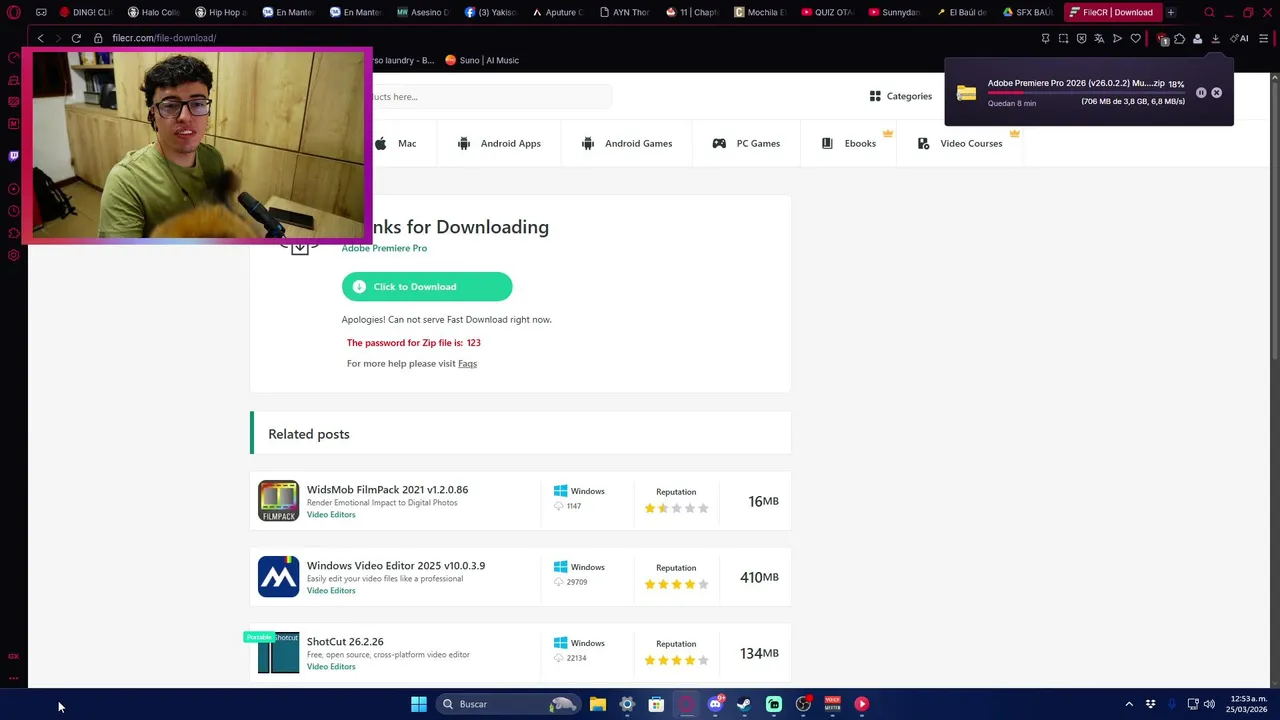Click Video Editors tag under WidsMob FilmPack
The height and width of the screenshot is (720, 1280).
pyautogui.click(x=331, y=515)
